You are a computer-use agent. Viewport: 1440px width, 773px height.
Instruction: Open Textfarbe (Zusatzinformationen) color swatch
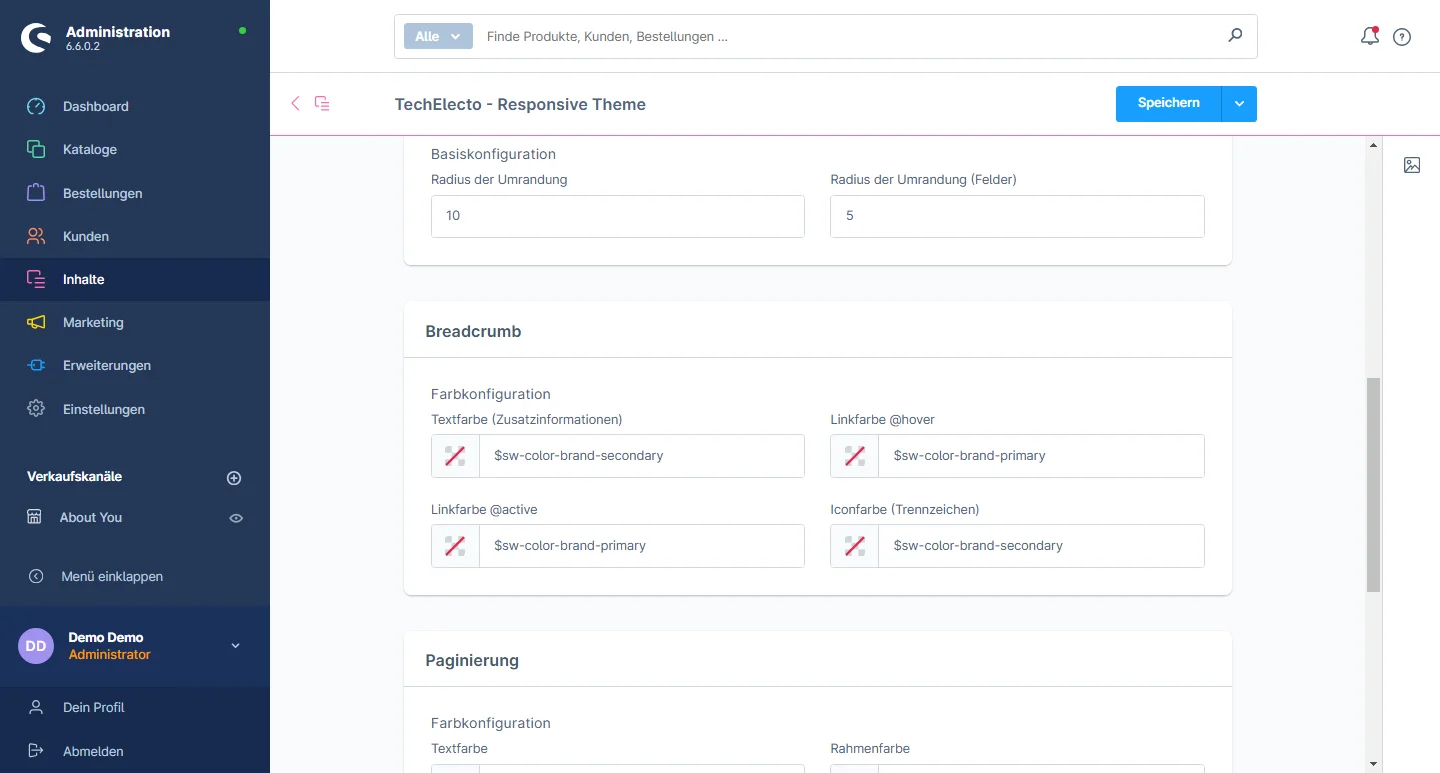point(456,456)
